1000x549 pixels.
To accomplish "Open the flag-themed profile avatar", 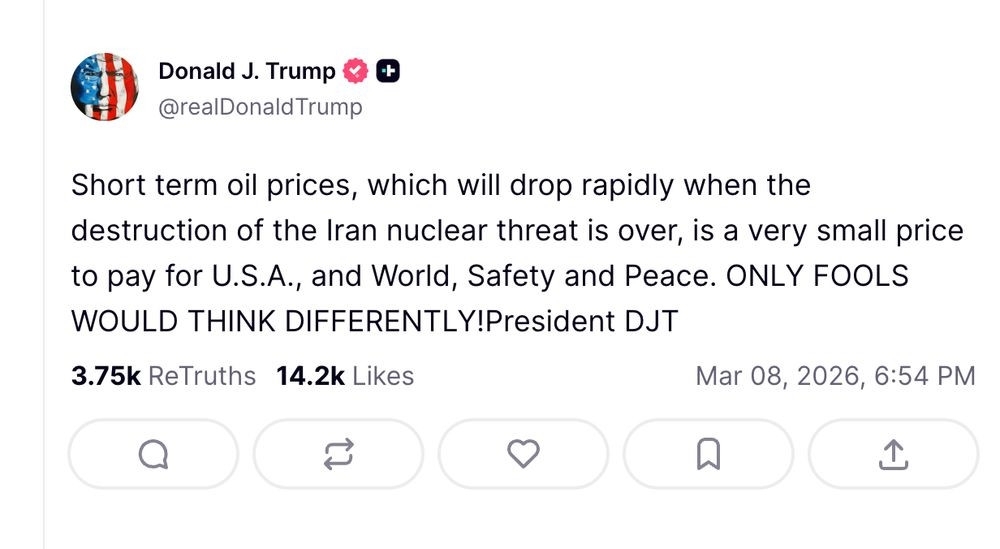I will tap(104, 88).
